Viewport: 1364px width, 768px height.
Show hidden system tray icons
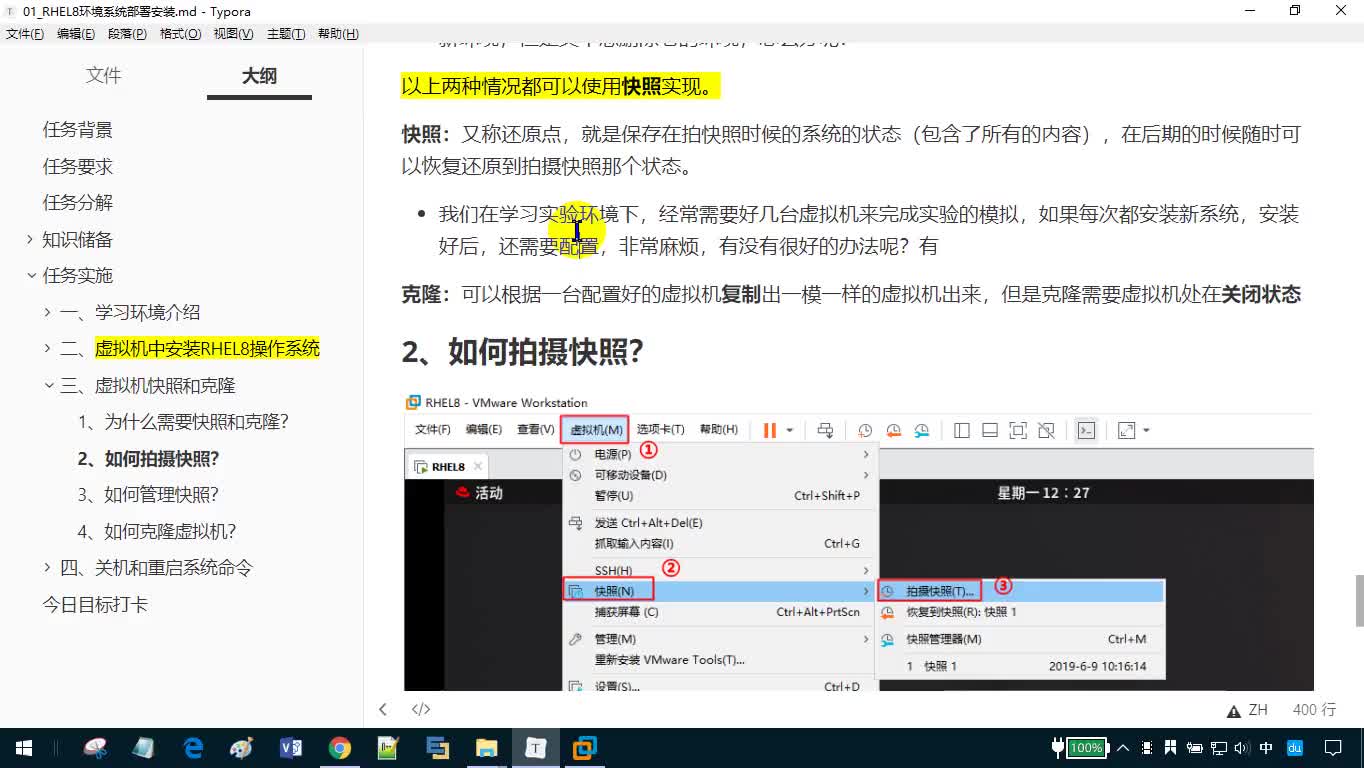pyautogui.click(x=1122, y=748)
